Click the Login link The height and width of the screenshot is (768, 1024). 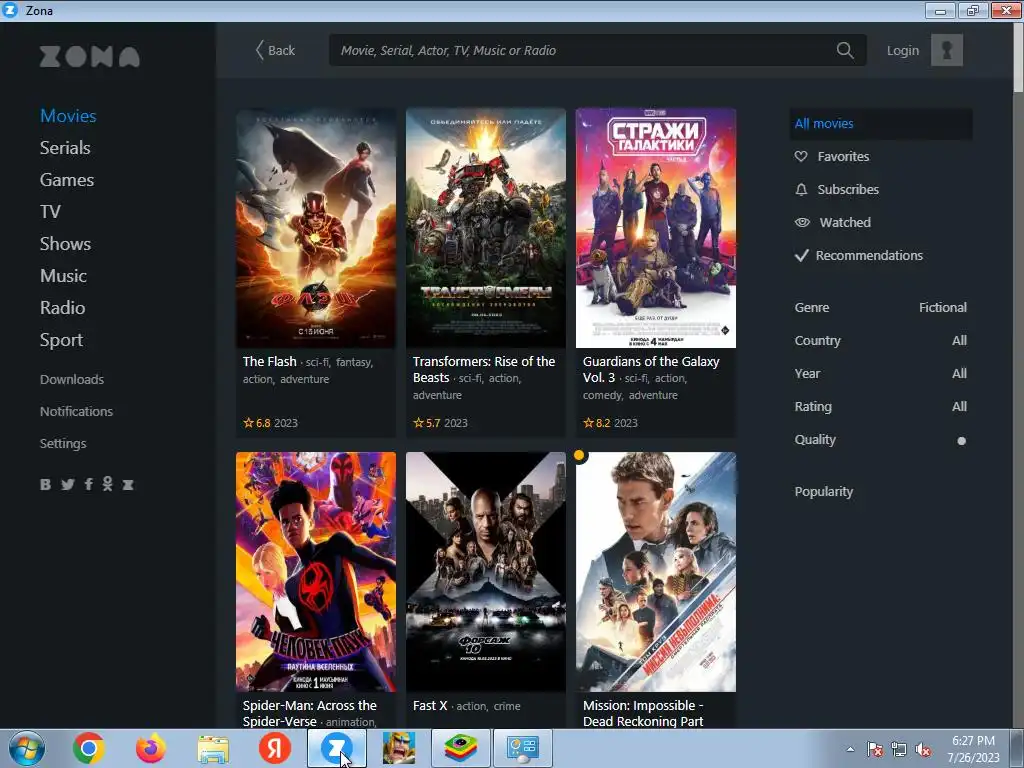(903, 50)
